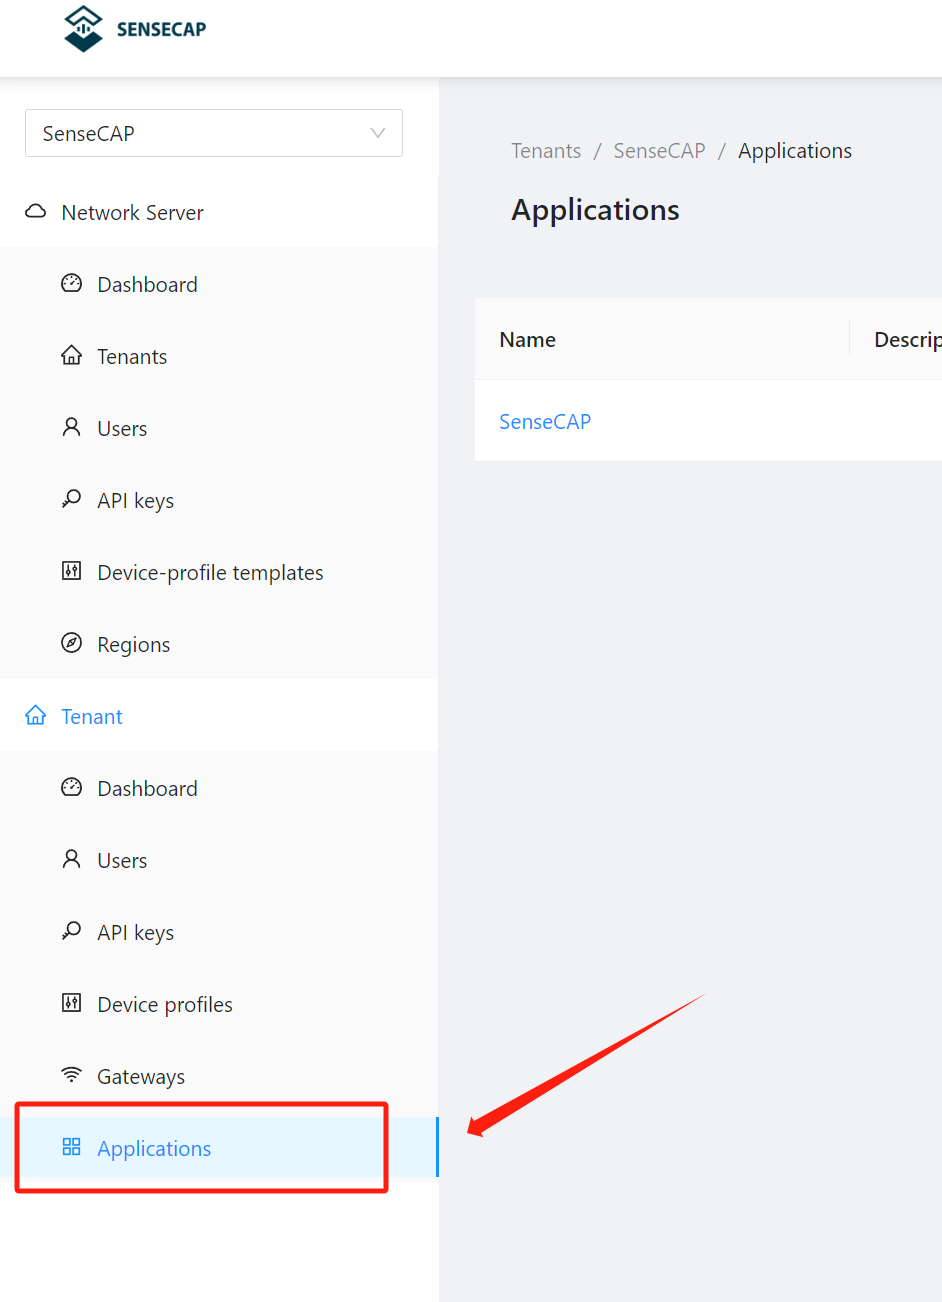This screenshot has height=1302, width=942.
Task: Click the key icon of Tenant API keys
Action: pyautogui.click(x=71, y=931)
